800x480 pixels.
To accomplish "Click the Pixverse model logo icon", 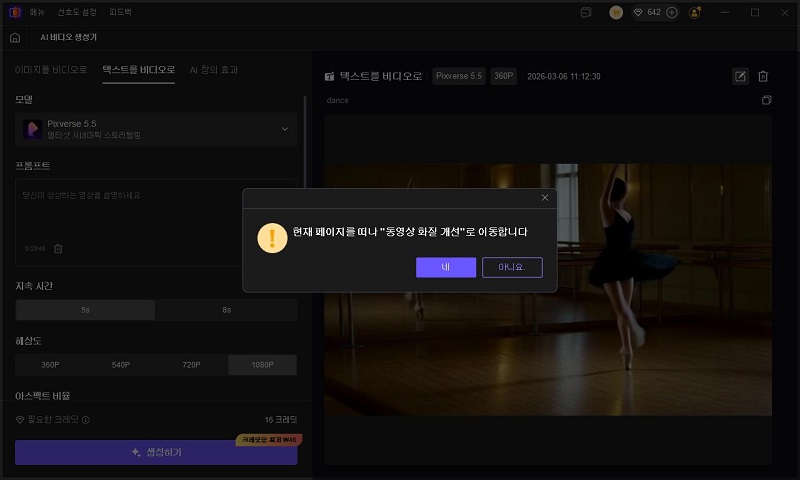I will coord(32,129).
